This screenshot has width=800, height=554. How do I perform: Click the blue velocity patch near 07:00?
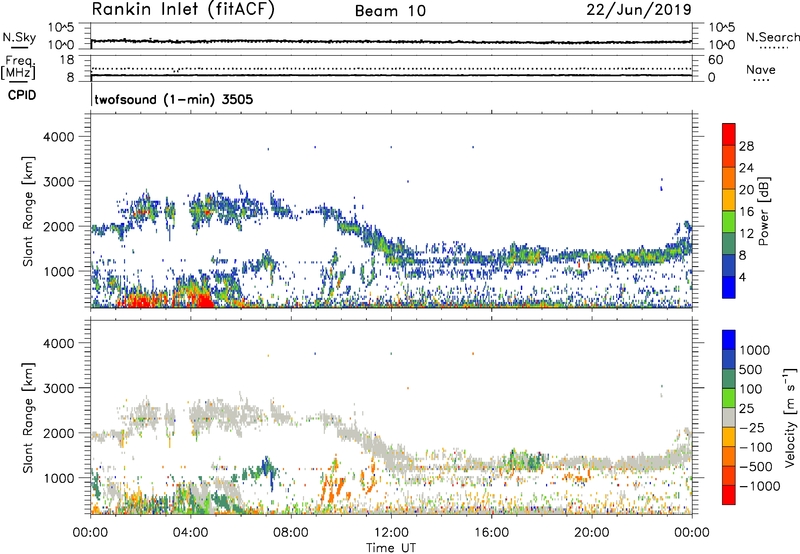click(267, 468)
